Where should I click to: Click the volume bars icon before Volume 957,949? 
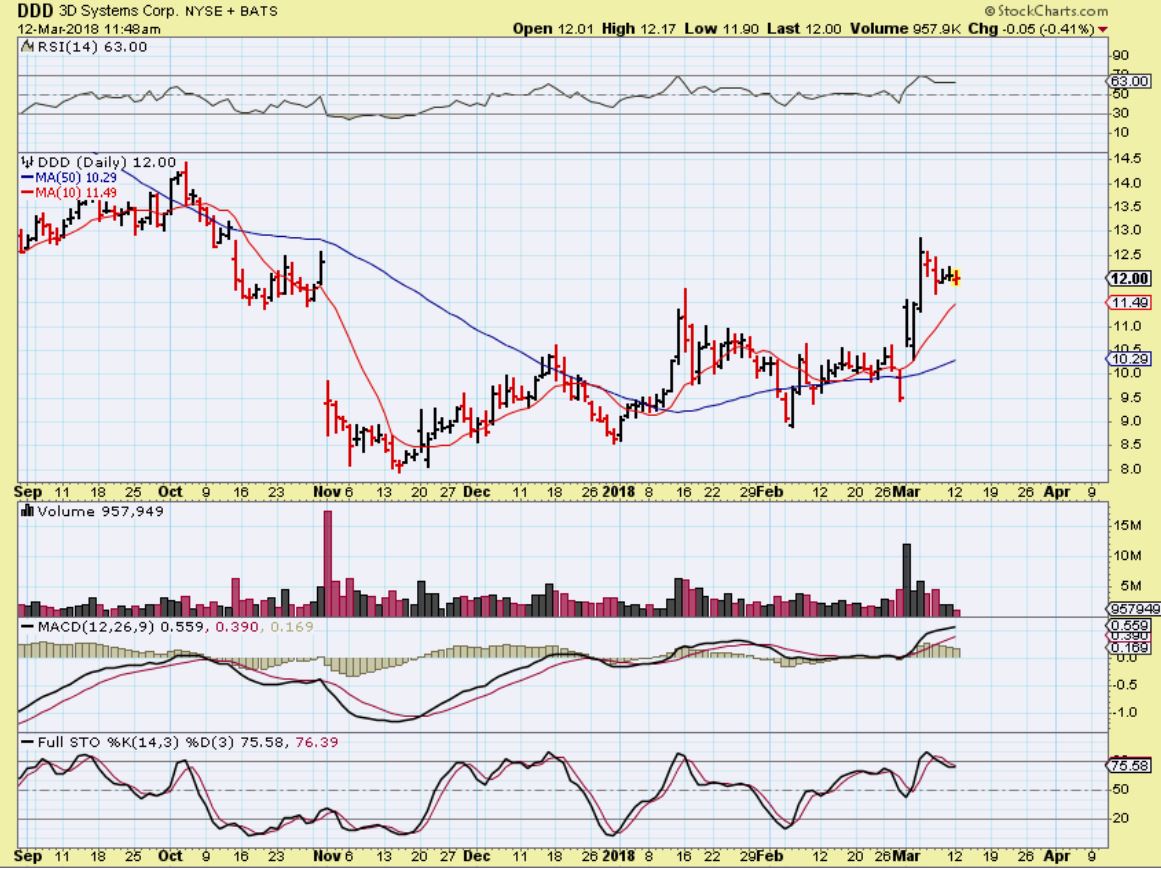pos(27,511)
